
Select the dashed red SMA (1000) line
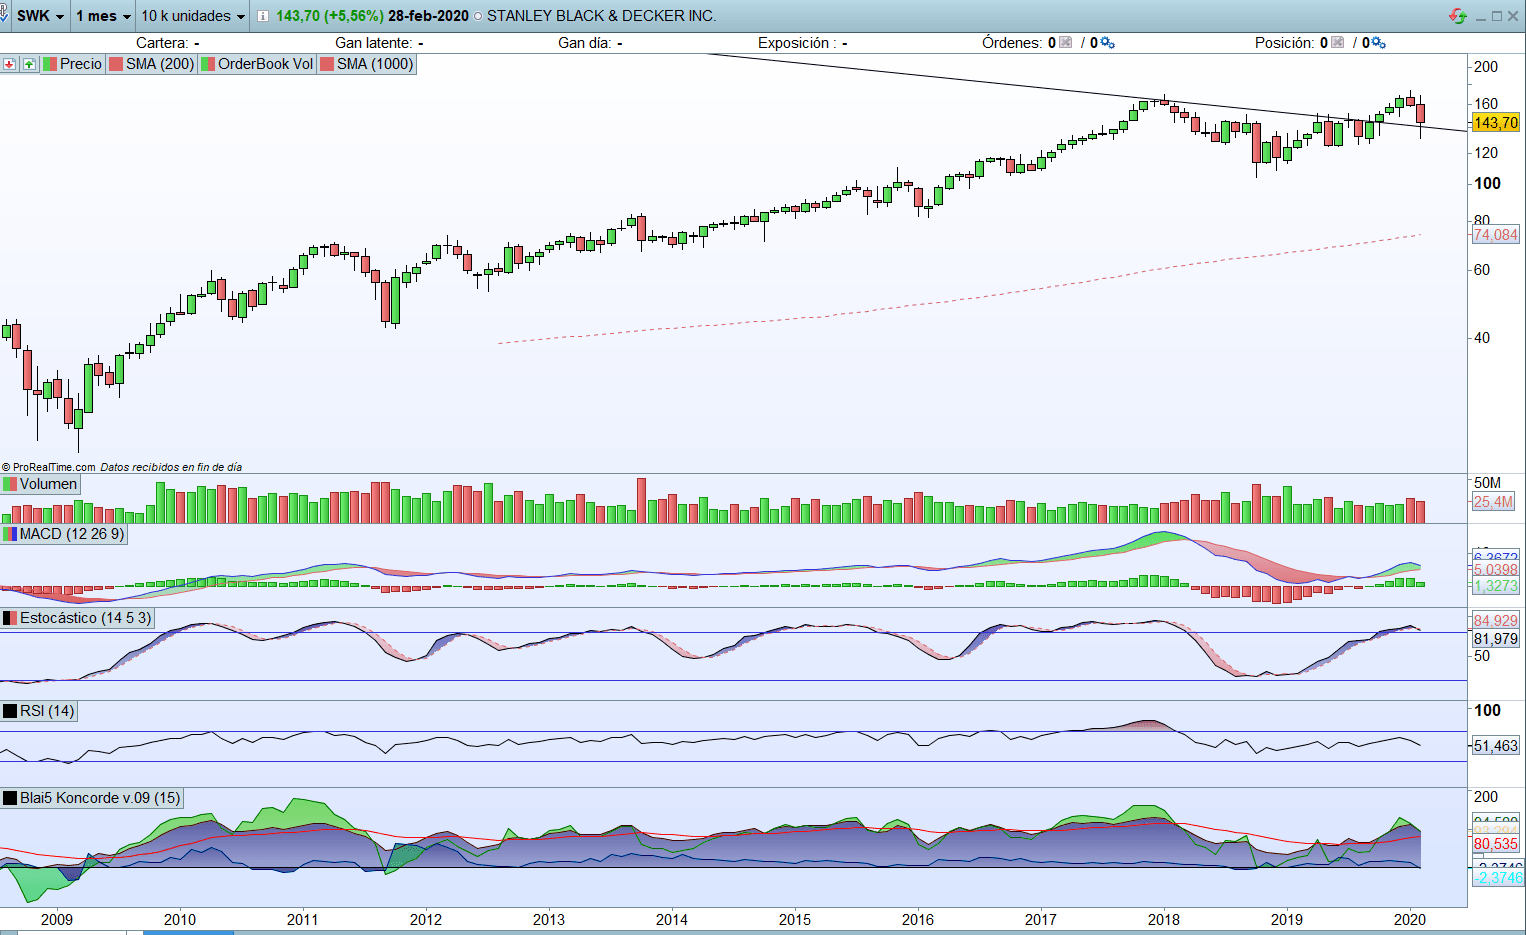(x=960, y=300)
